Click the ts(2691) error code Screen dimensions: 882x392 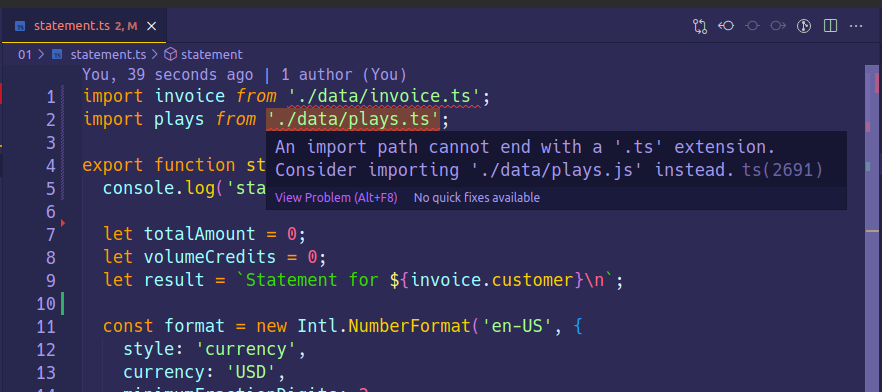pyautogui.click(x=782, y=170)
